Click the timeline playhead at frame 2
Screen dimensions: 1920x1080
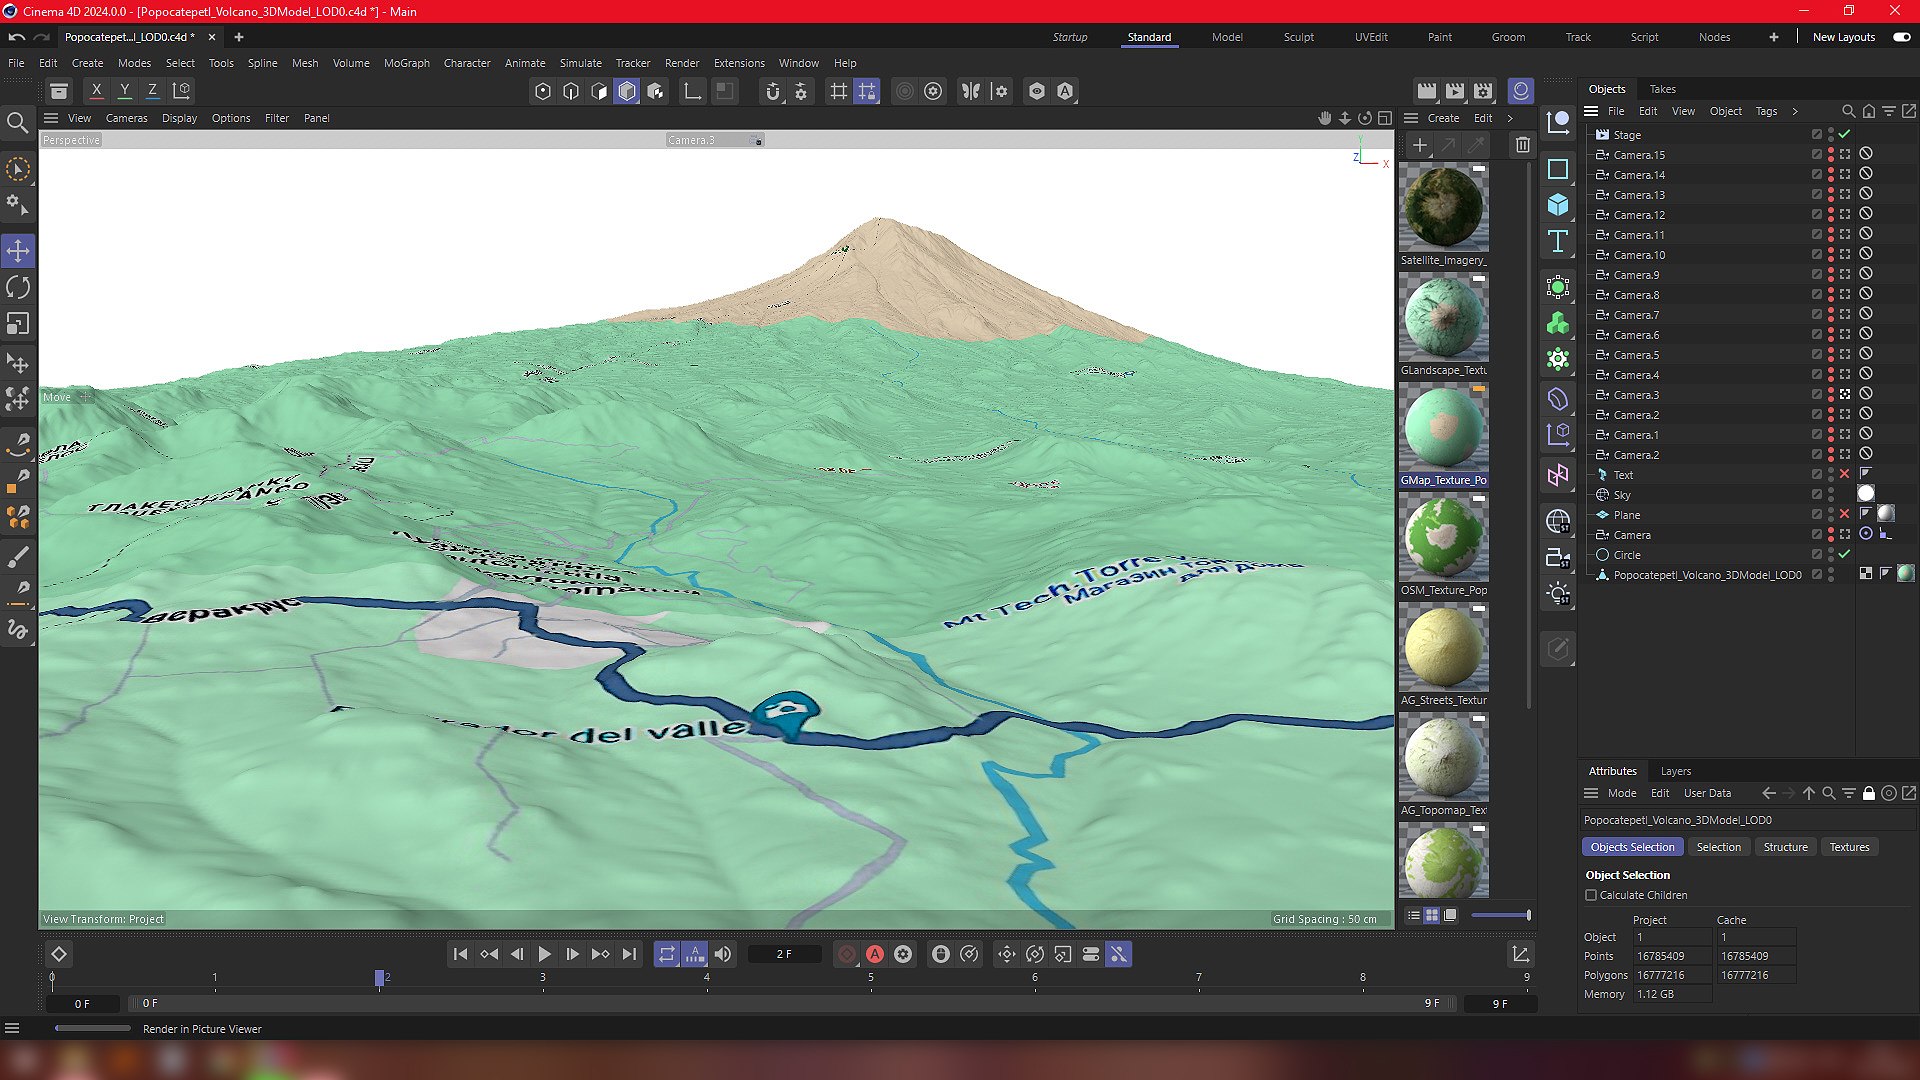pyautogui.click(x=380, y=978)
